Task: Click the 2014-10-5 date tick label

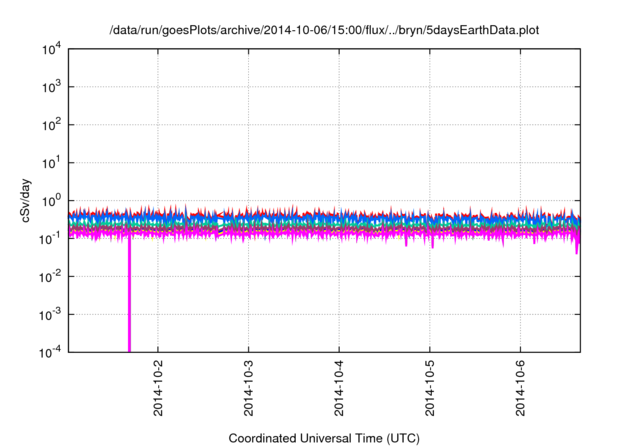Action: click(430, 388)
